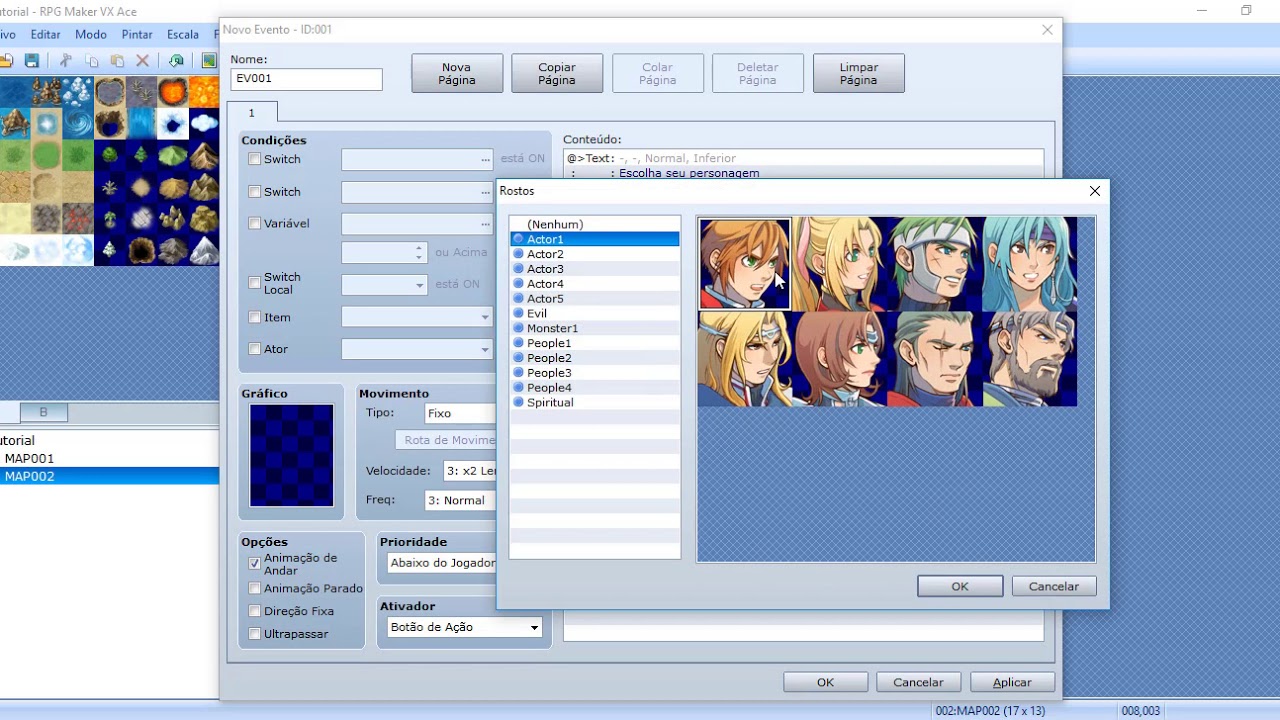Open the first Switch selector ellipsis field
The height and width of the screenshot is (720, 1280).
click(x=417, y=159)
